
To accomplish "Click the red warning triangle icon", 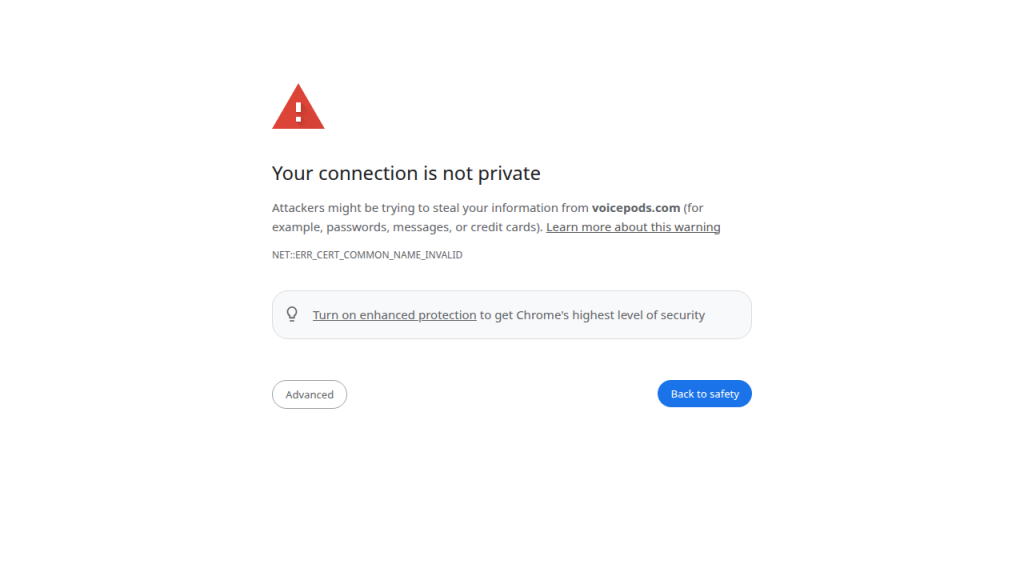I will click(x=298, y=107).
